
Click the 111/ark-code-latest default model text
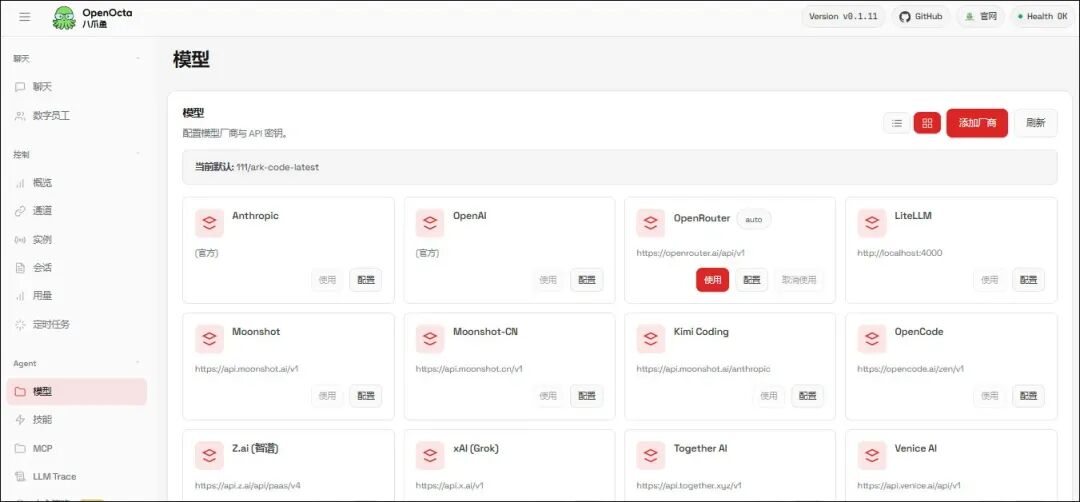point(278,167)
